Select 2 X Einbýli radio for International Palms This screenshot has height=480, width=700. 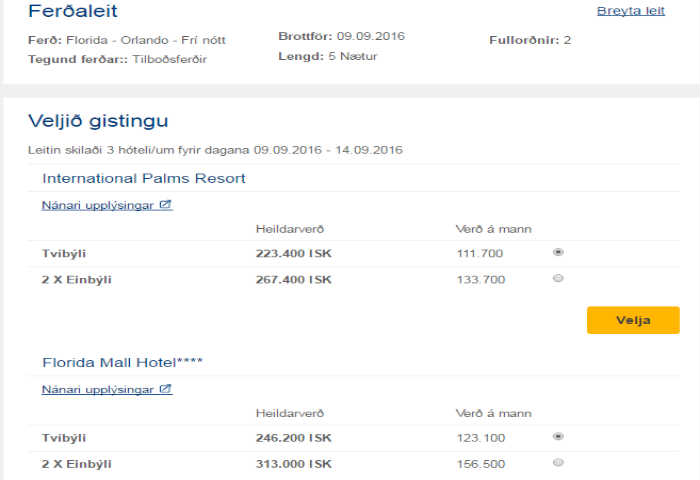558,278
